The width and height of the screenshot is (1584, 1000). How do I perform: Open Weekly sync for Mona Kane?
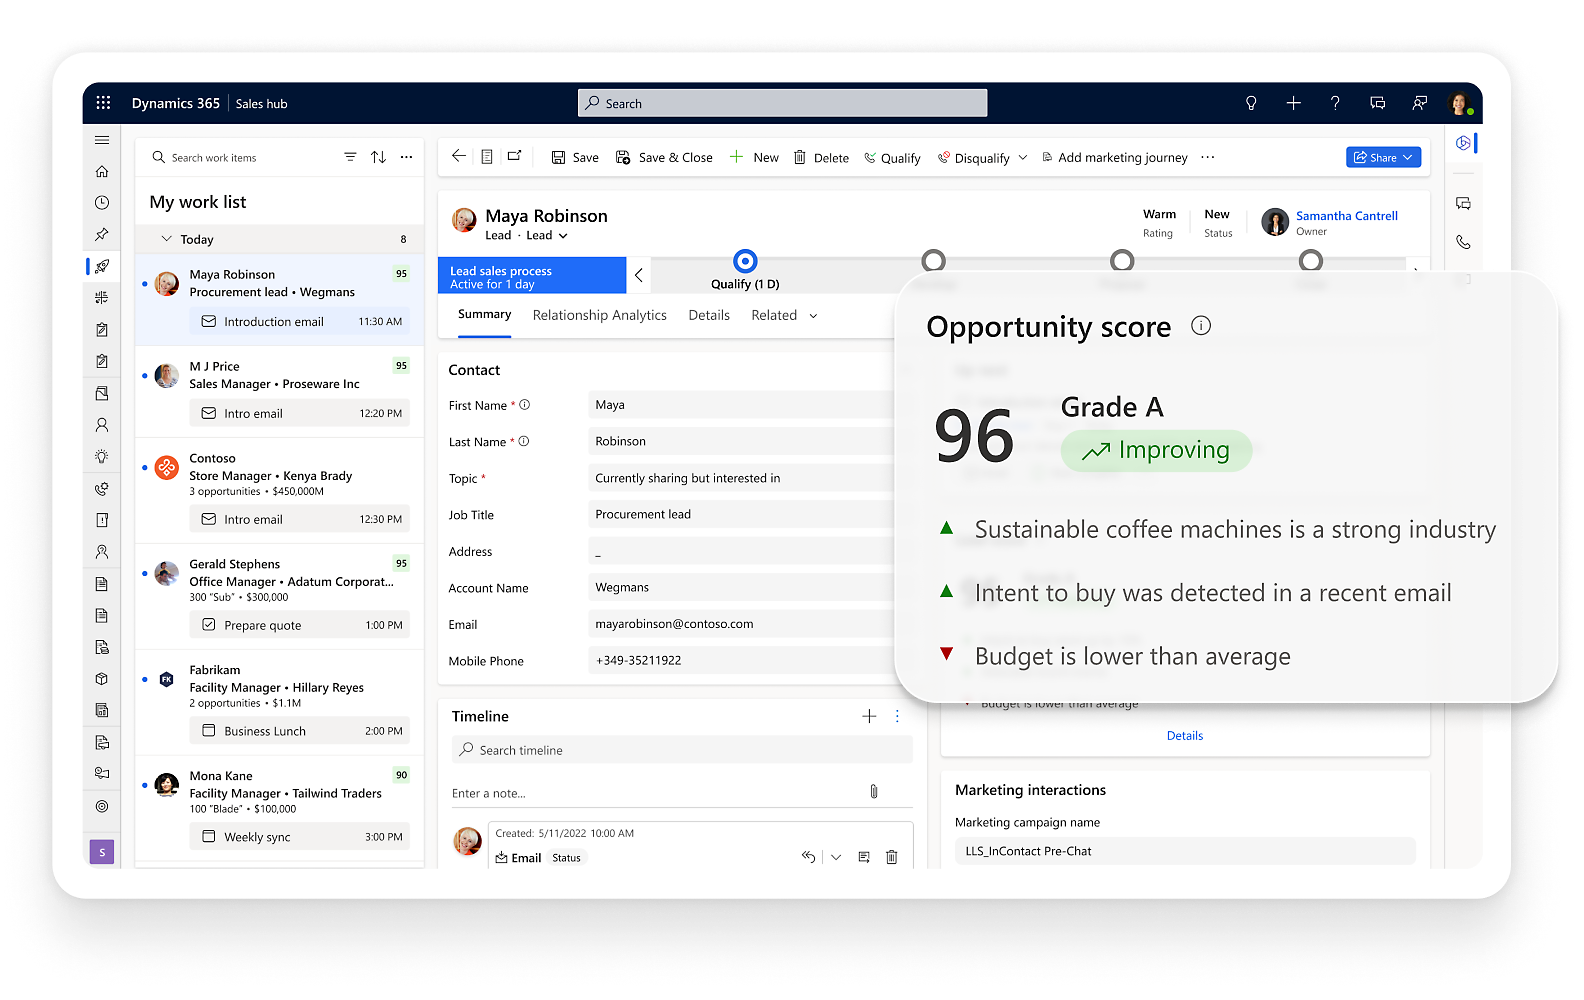(300, 837)
